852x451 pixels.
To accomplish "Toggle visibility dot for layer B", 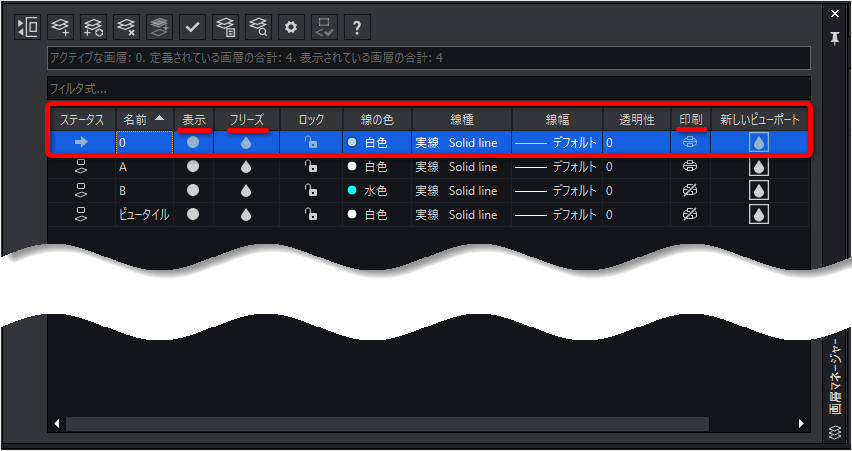I will (193, 190).
